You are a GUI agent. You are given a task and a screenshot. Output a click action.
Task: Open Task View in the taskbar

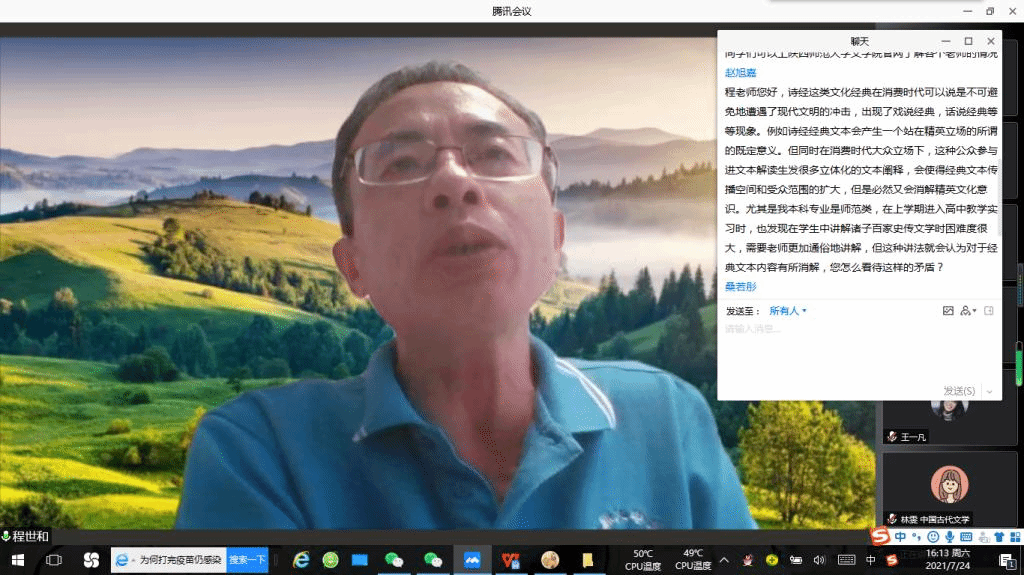pyautogui.click(x=54, y=560)
